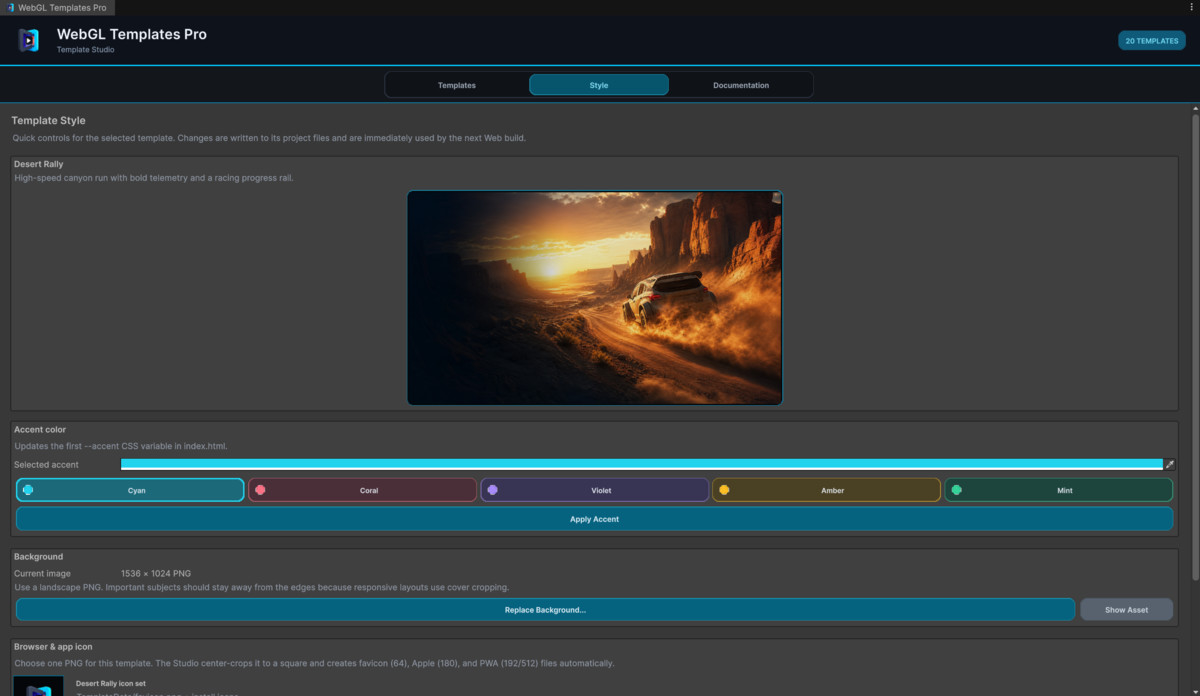Choose the Cyan accent preset

pyautogui.click(x=130, y=490)
